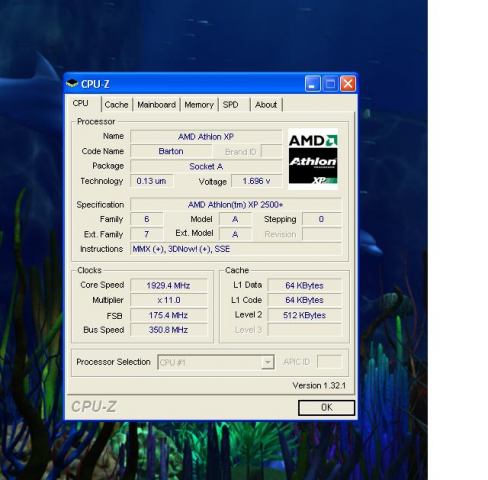Click the empty APIC ID field
Screen dimensions: 488x480
click(x=329, y=362)
